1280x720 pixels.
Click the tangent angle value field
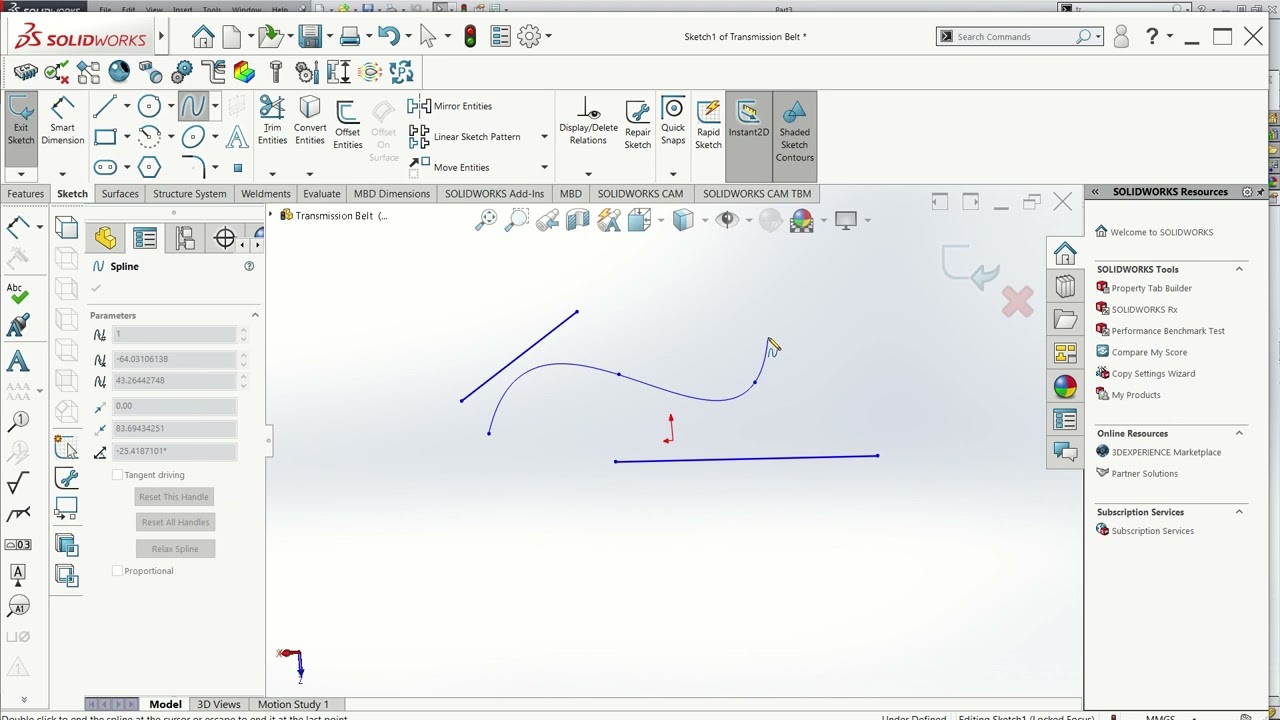pos(174,451)
